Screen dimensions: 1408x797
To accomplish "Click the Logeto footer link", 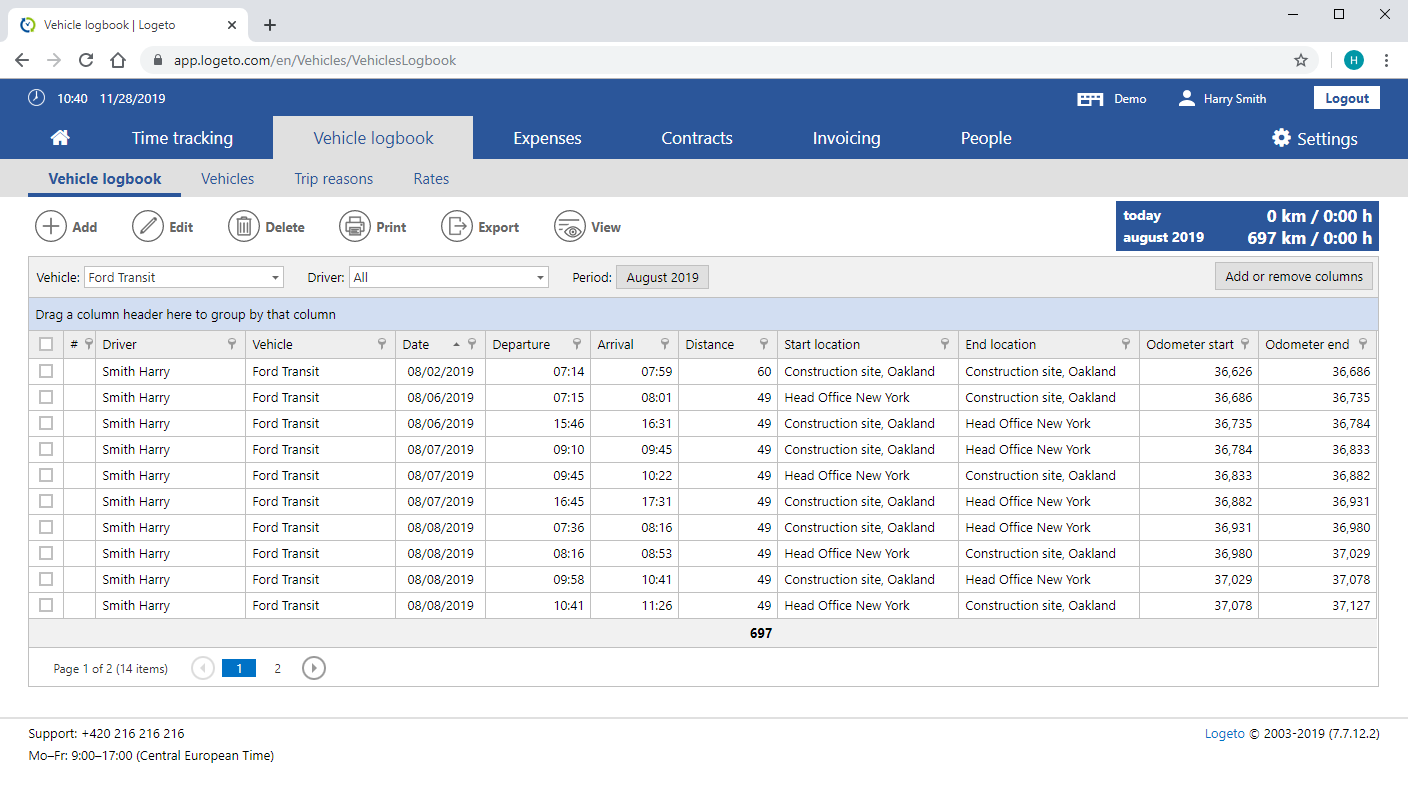I will point(1224,733).
